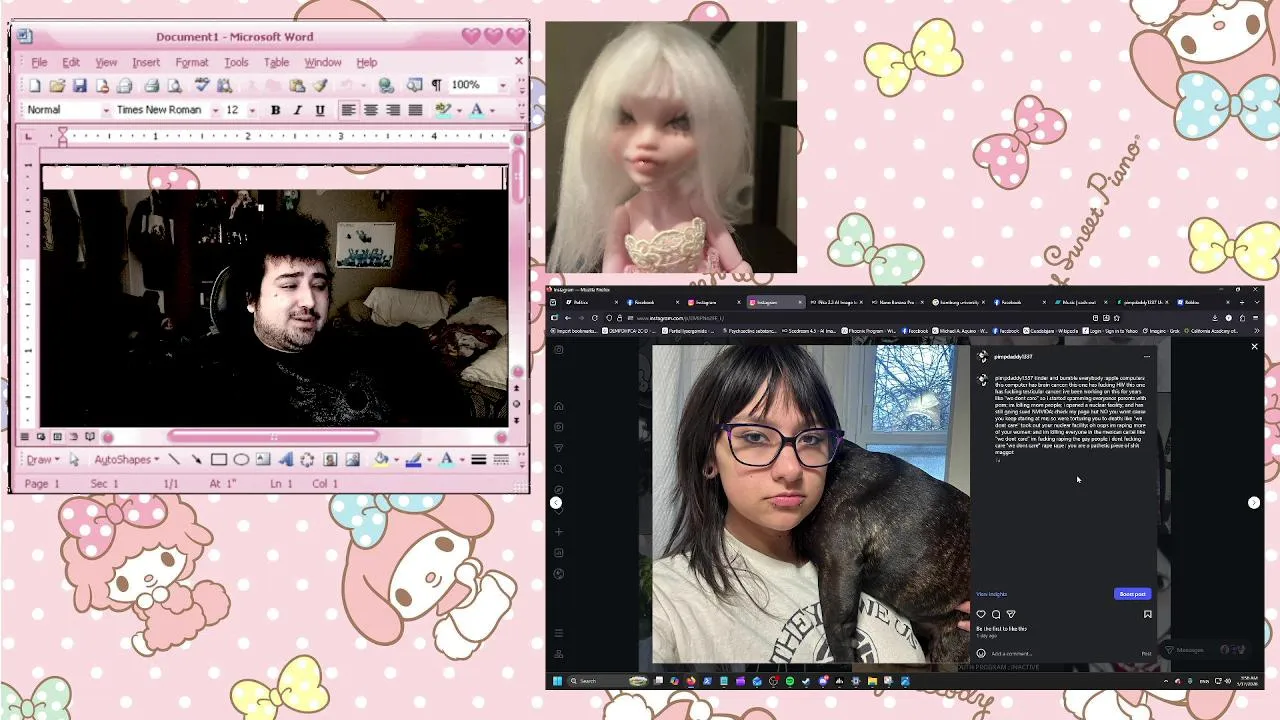Click the New Blank Document icon in Word
Viewport: 1280px width, 720px height.
point(35,86)
